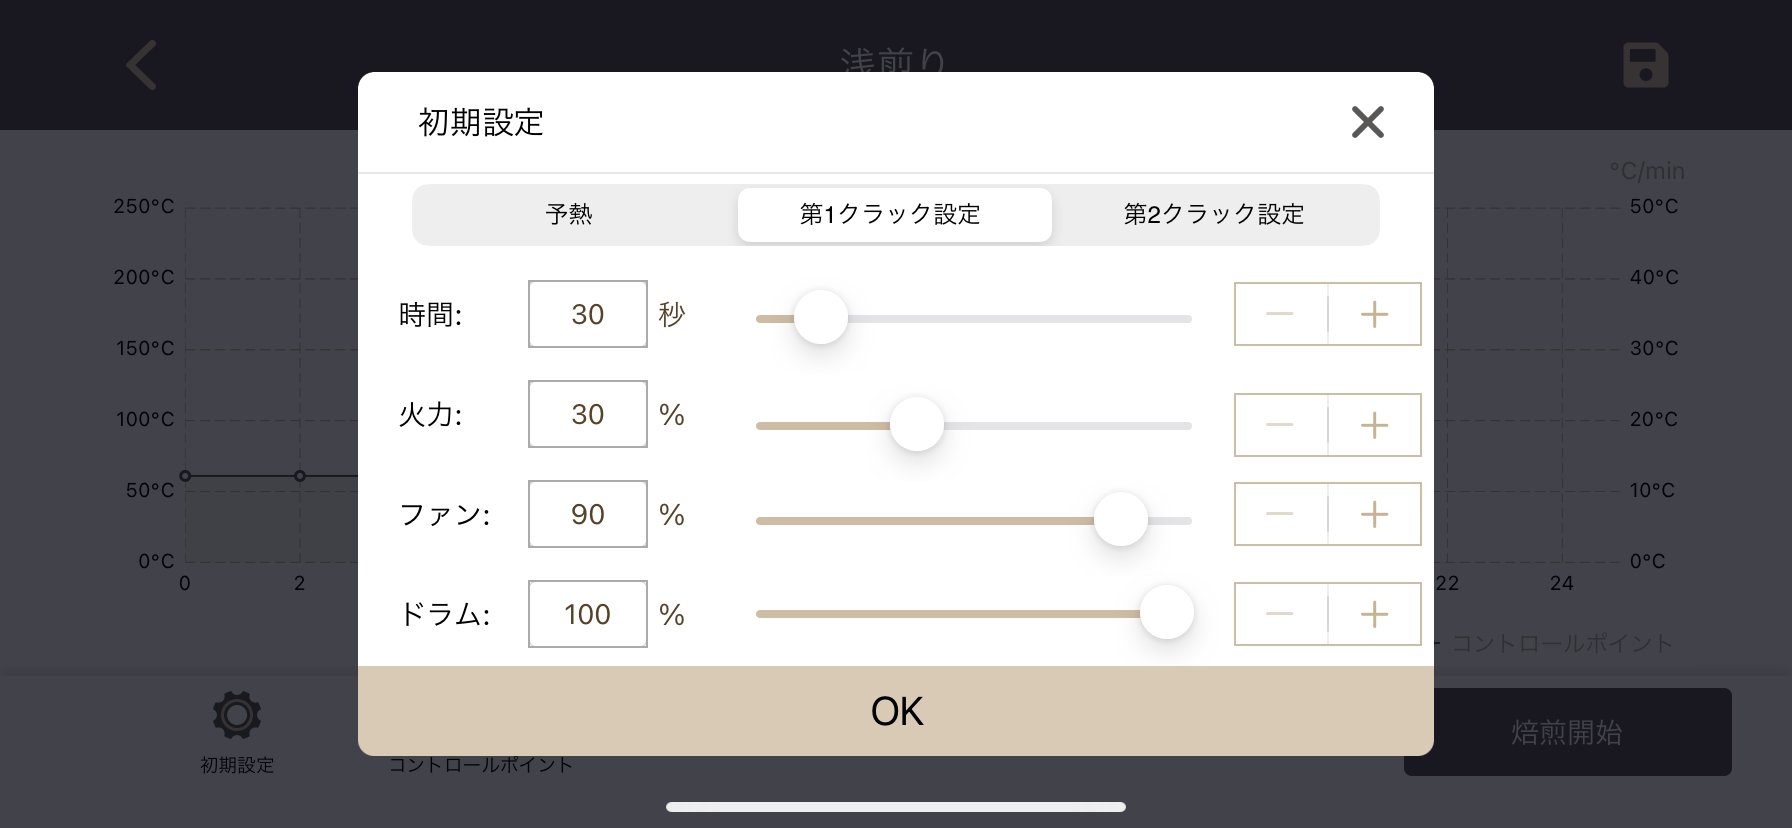
Task: Click the ドラム slider knob
Action: [1167, 612]
